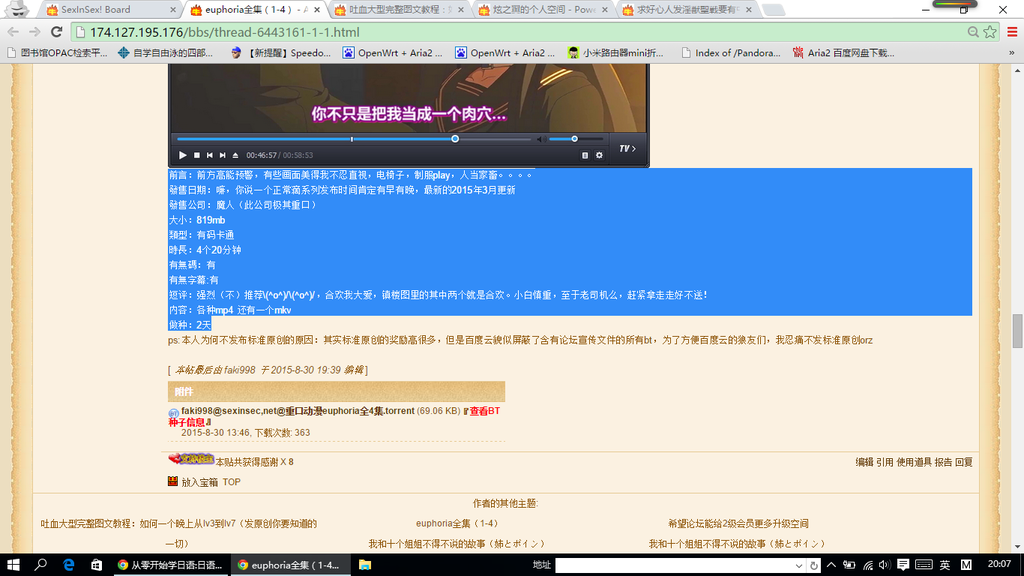Open the Wi-Fi network tray icon
The height and width of the screenshot is (576, 1024).
click(868, 565)
